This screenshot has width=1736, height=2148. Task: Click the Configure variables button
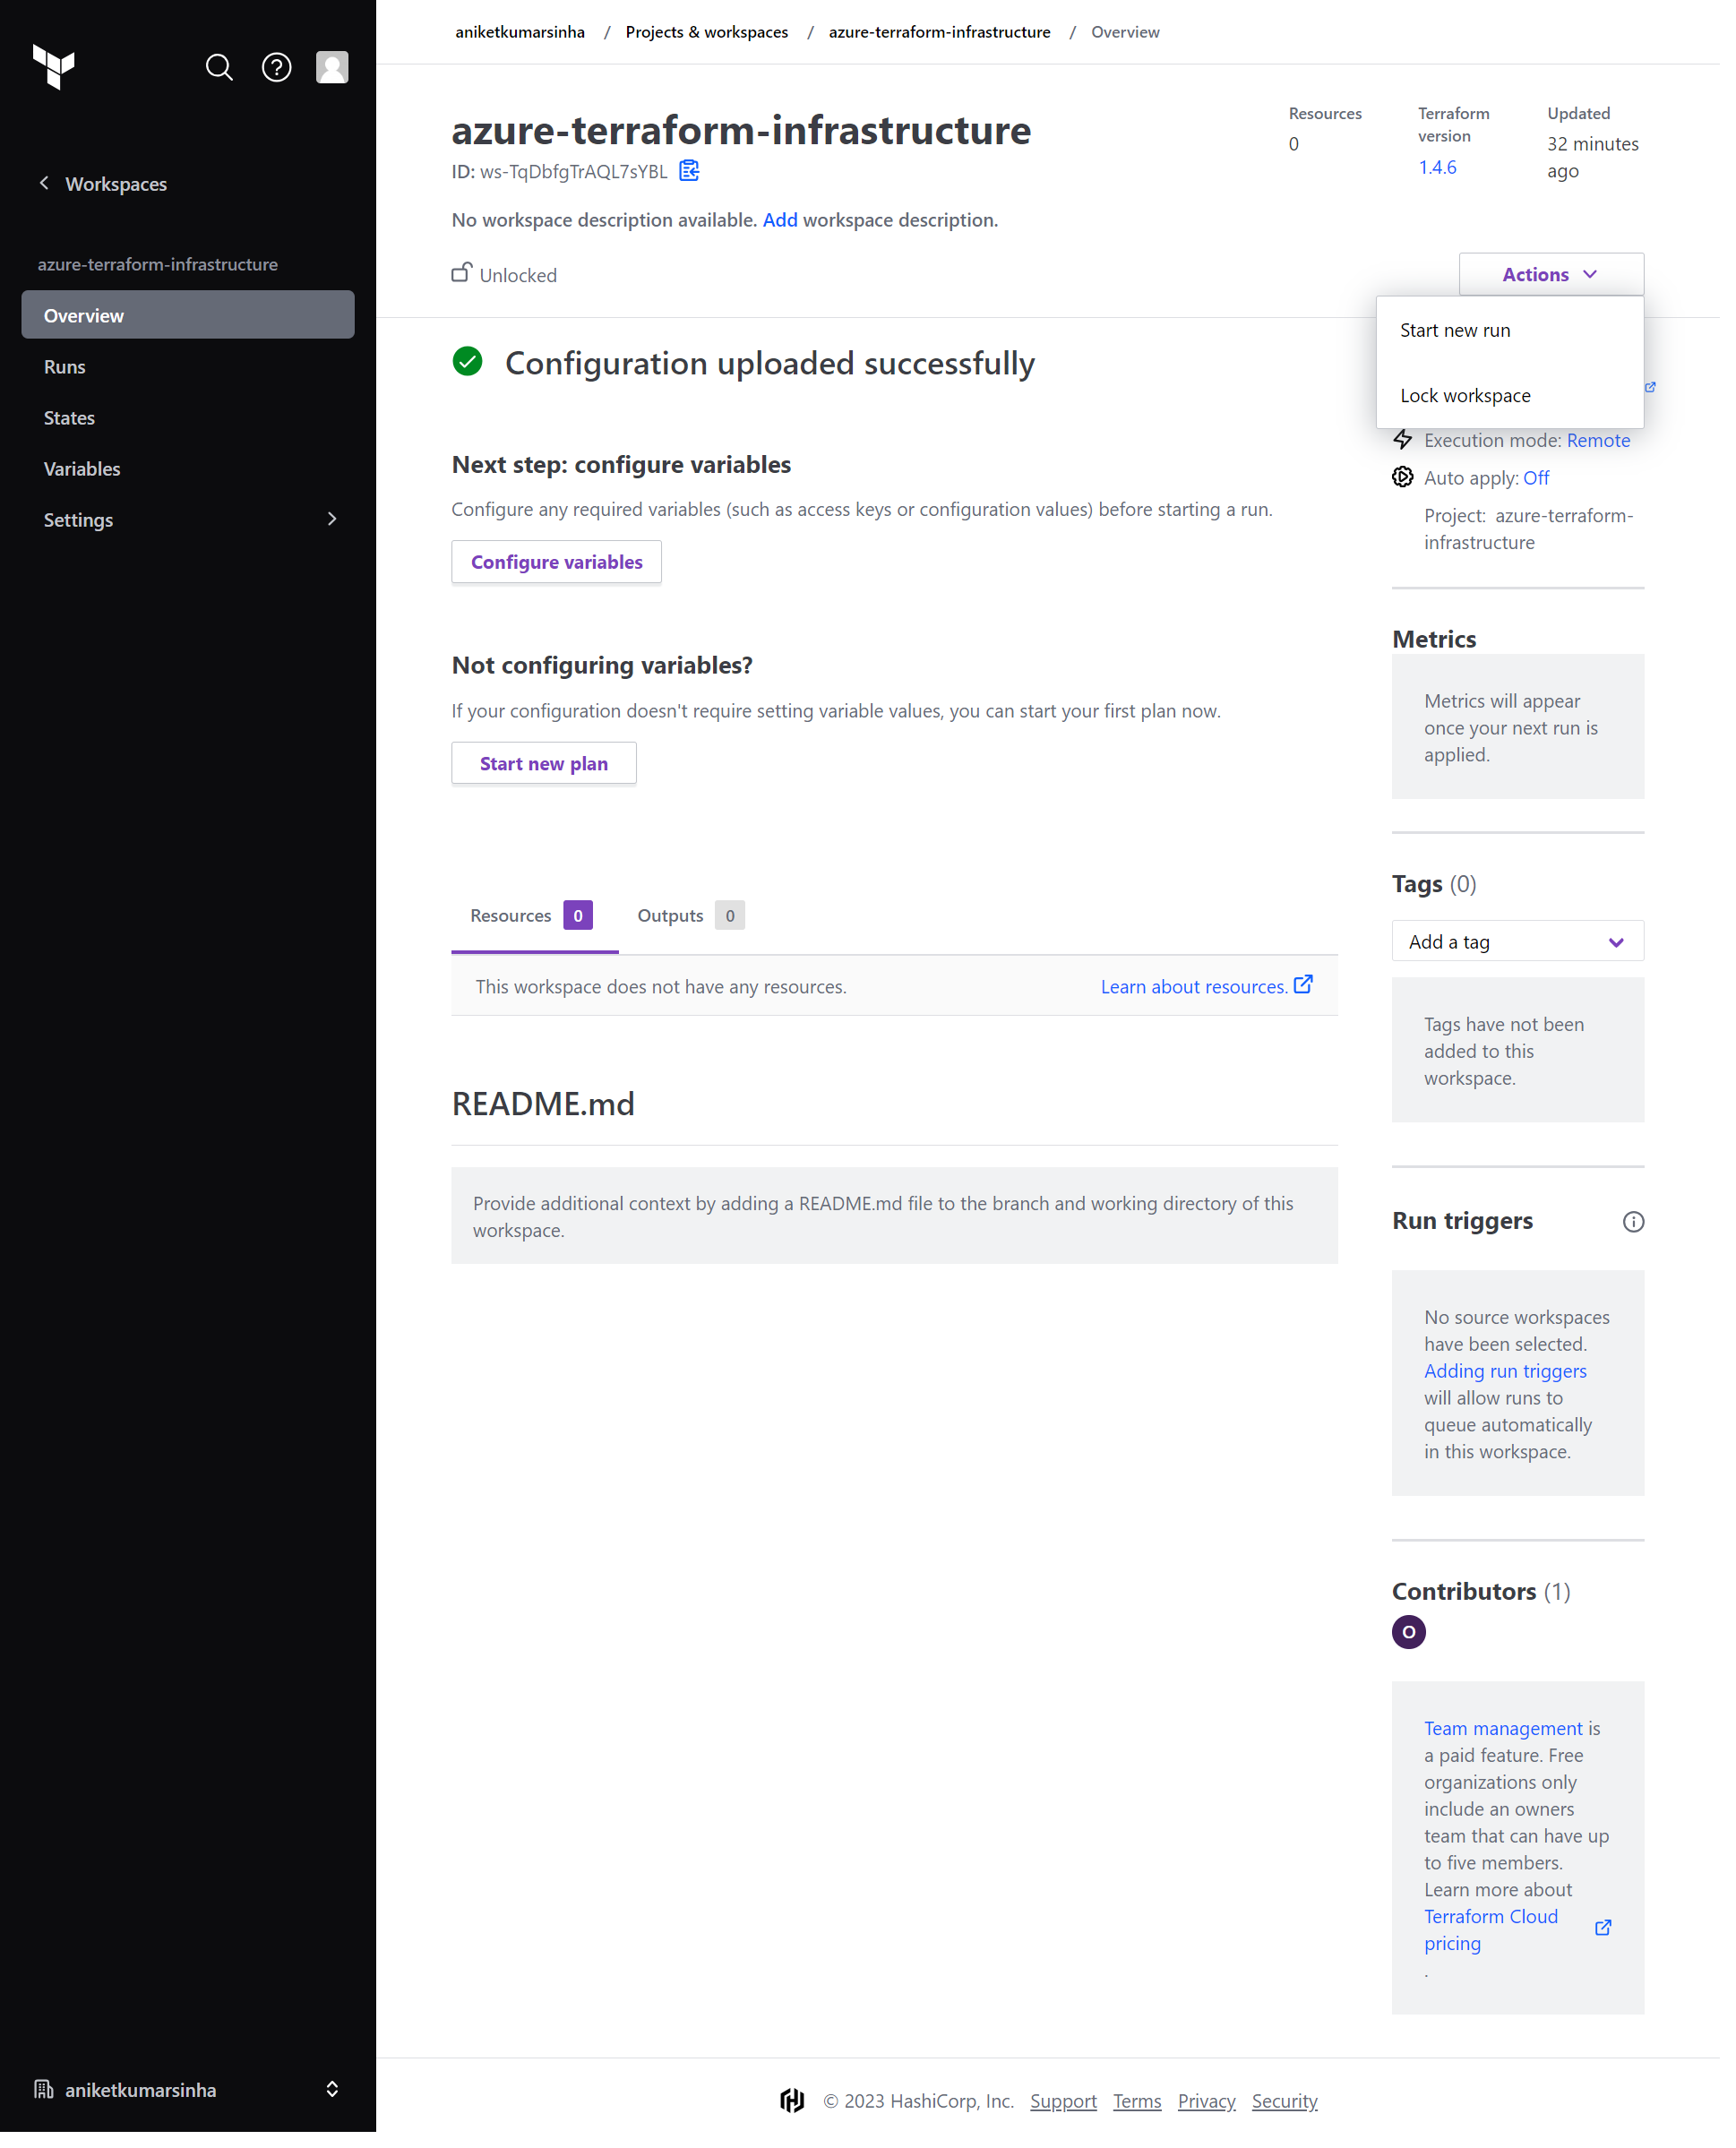pos(562,567)
